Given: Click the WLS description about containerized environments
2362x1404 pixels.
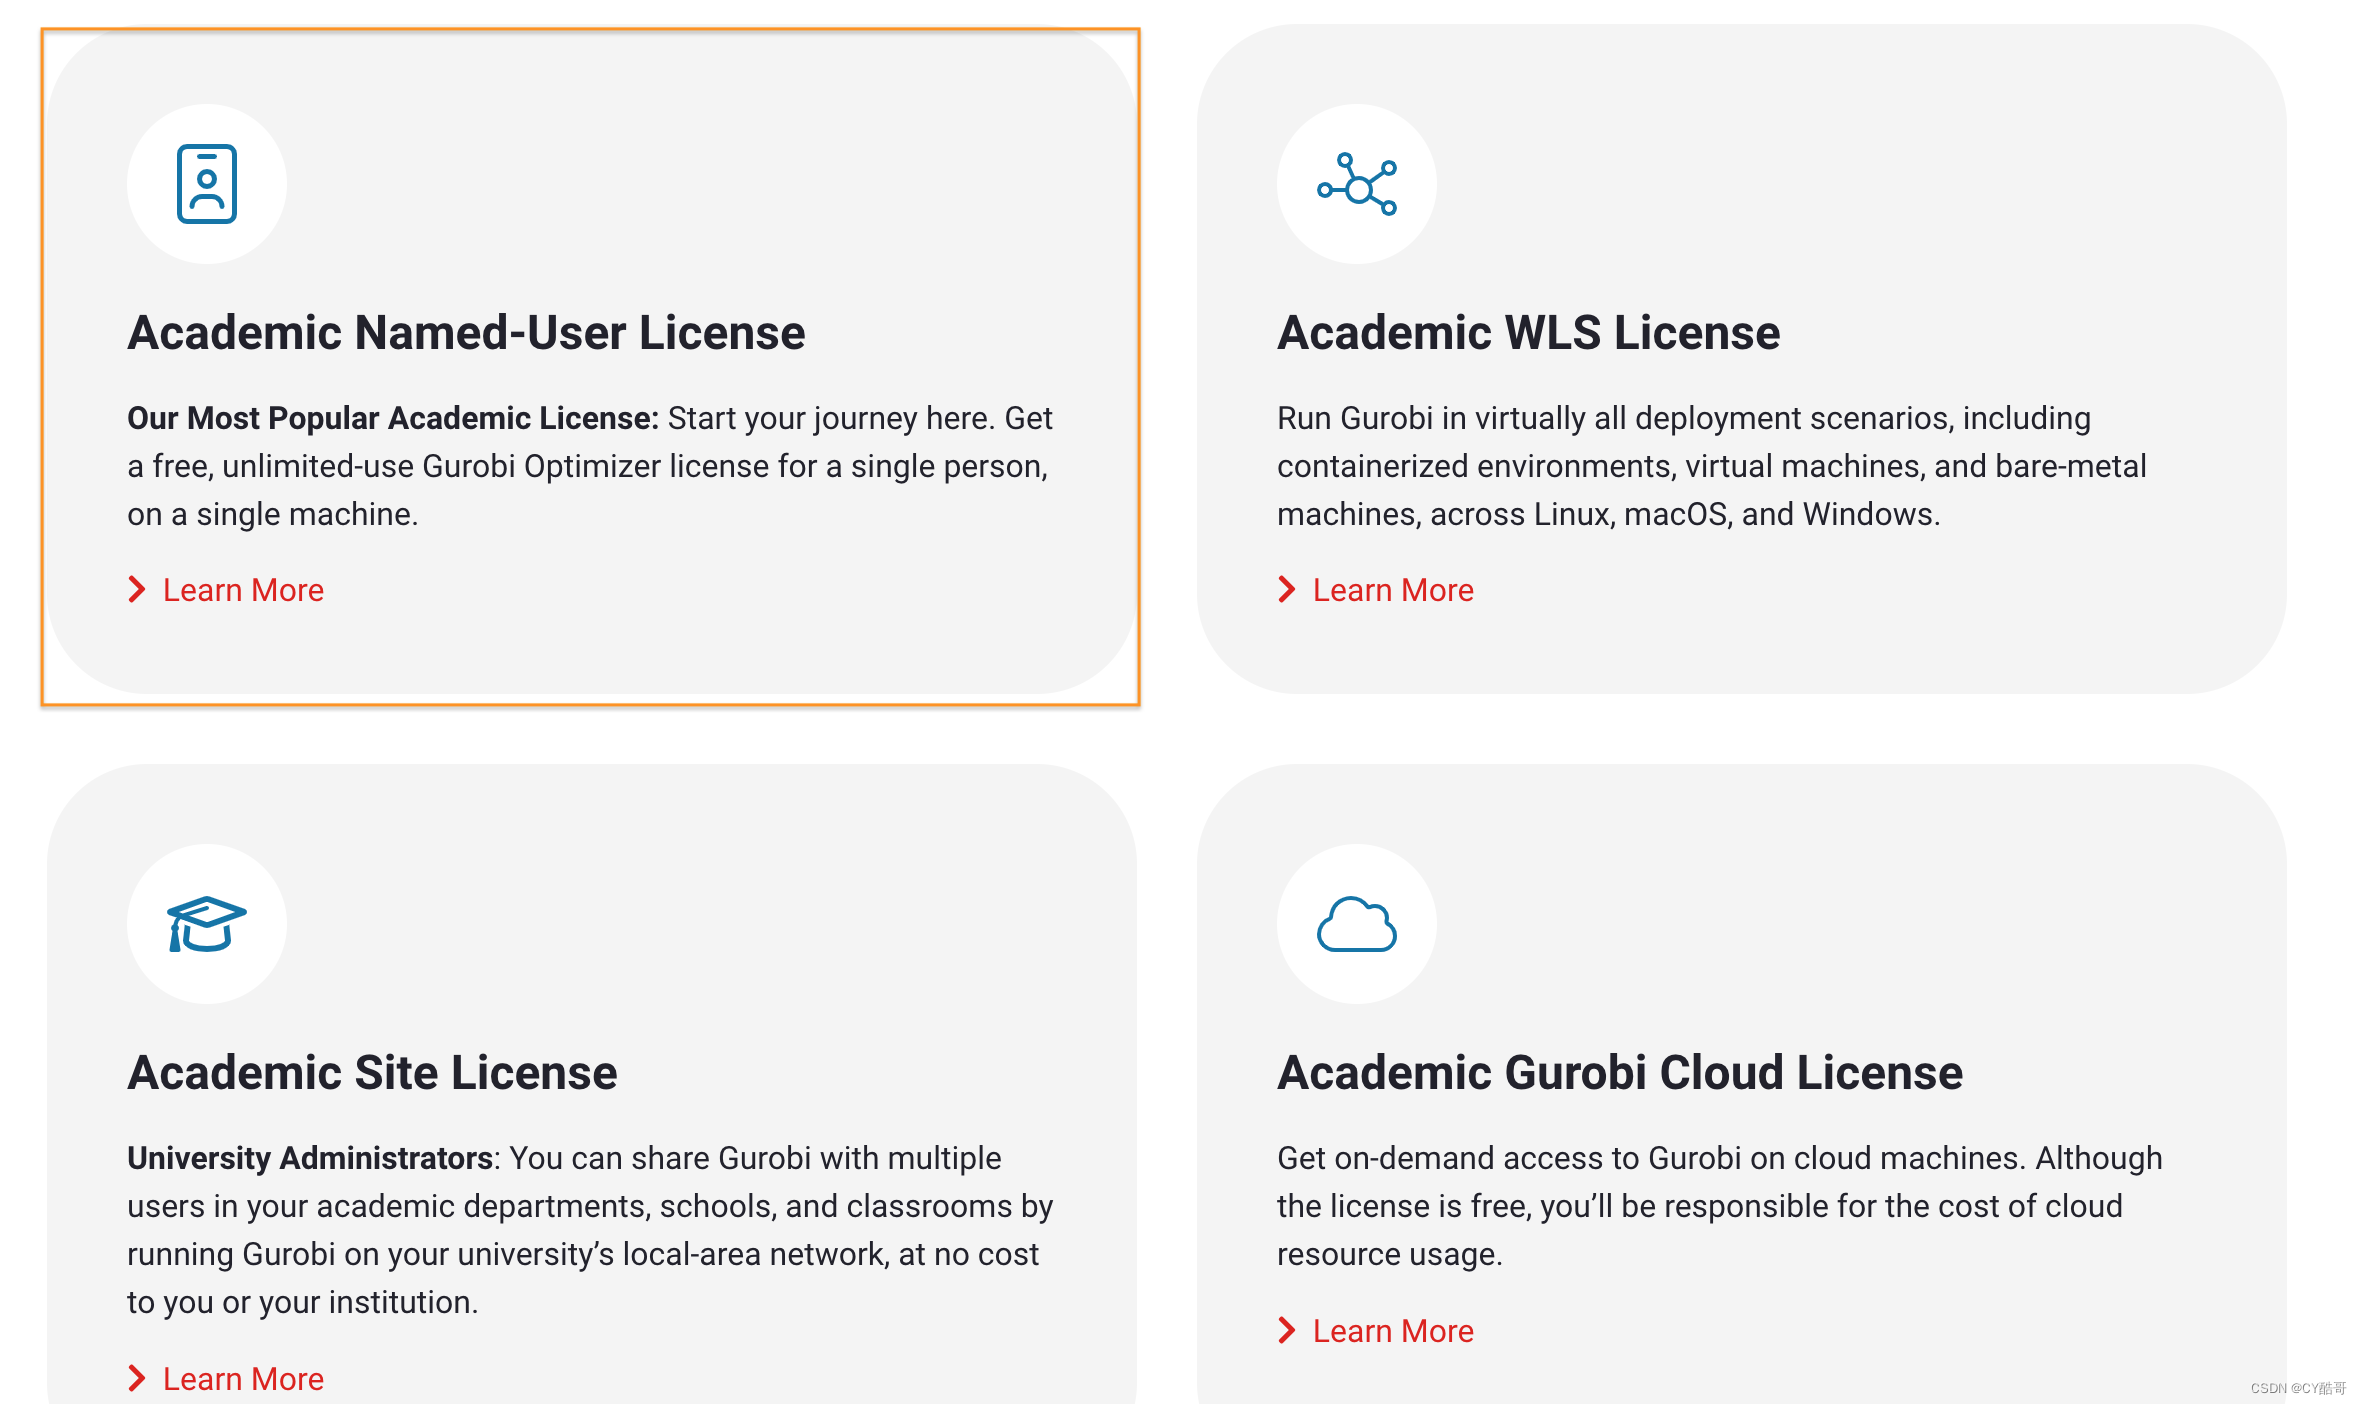Looking at the screenshot, I should (1711, 466).
